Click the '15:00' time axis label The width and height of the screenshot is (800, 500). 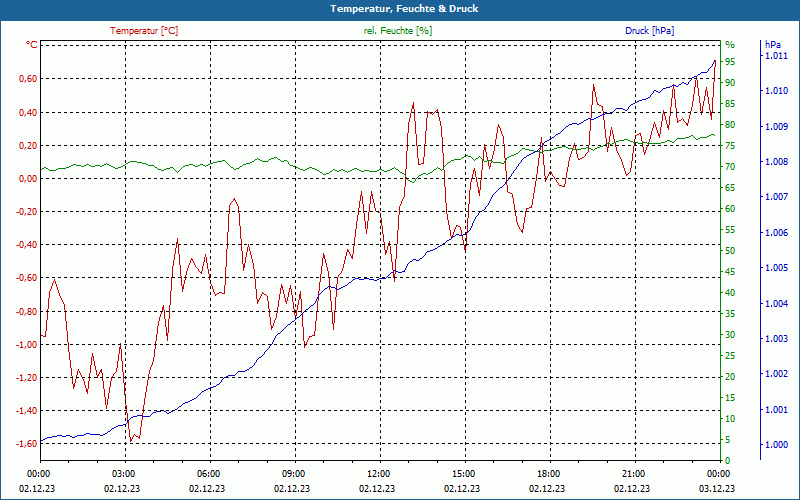(x=462, y=473)
